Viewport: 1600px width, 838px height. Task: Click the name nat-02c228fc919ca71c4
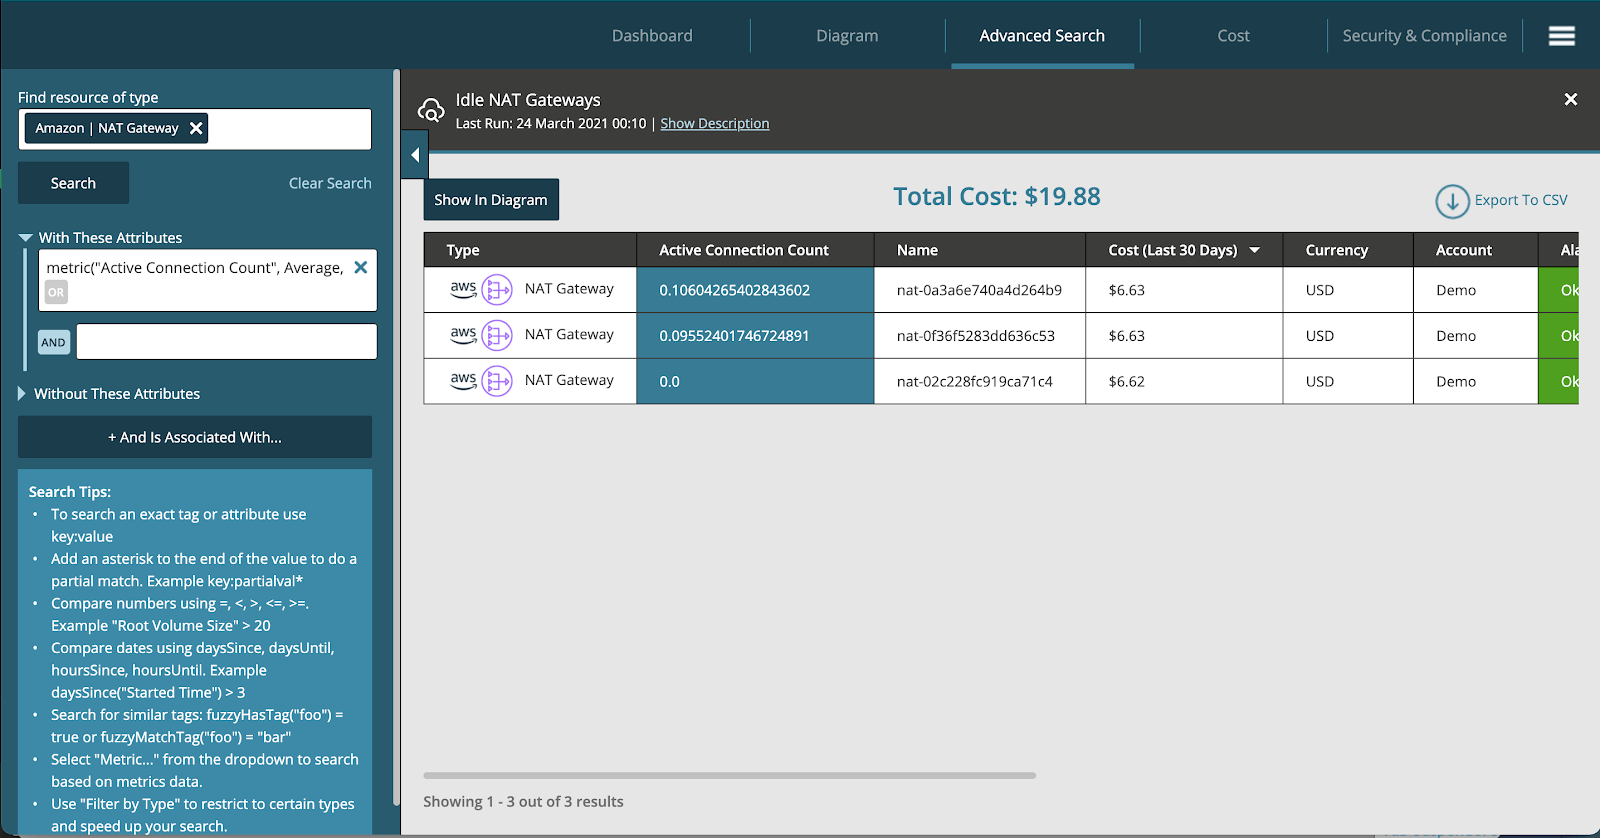point(975,381)
